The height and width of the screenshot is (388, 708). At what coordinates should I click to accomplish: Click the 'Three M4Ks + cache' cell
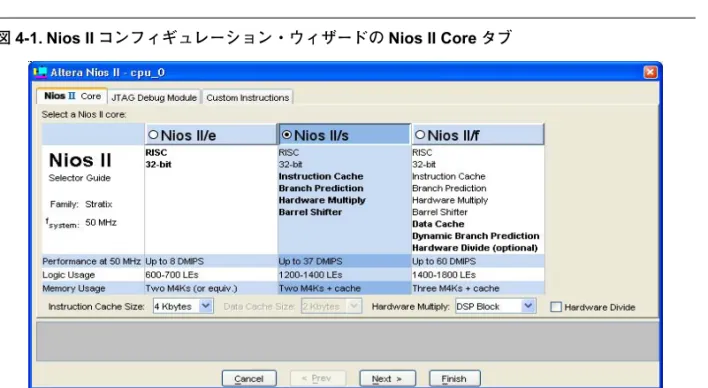pos(478,288)
